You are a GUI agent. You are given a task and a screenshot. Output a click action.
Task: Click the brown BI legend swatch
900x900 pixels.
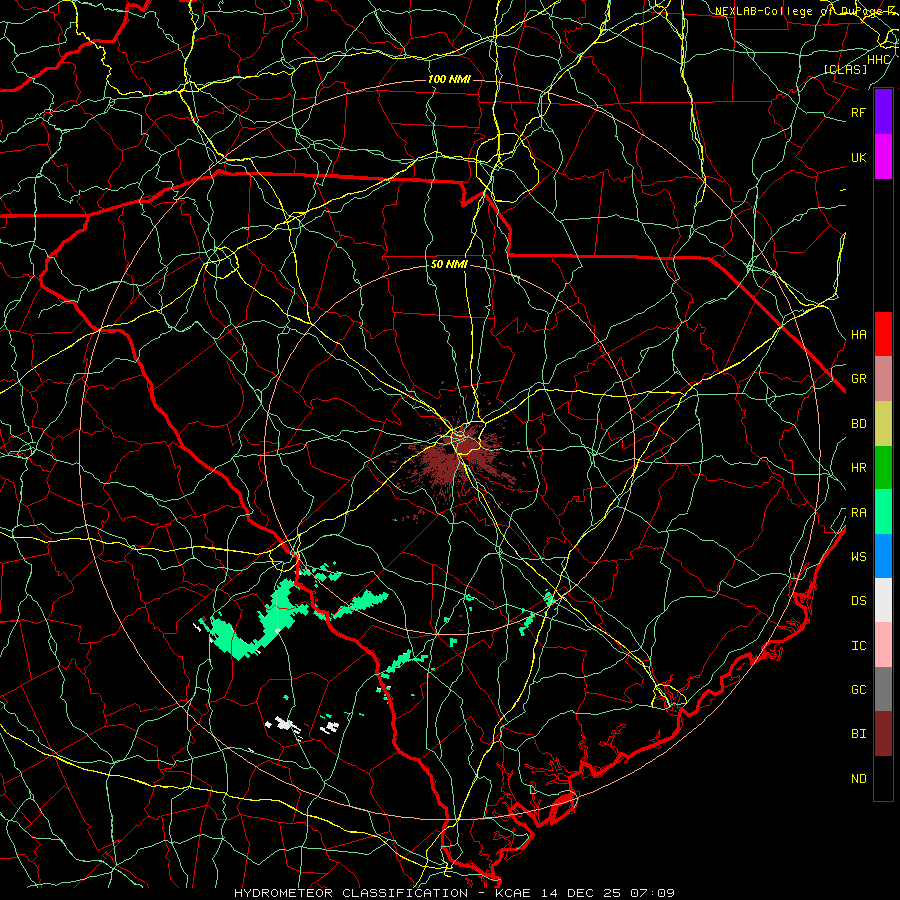click(883, 733)
